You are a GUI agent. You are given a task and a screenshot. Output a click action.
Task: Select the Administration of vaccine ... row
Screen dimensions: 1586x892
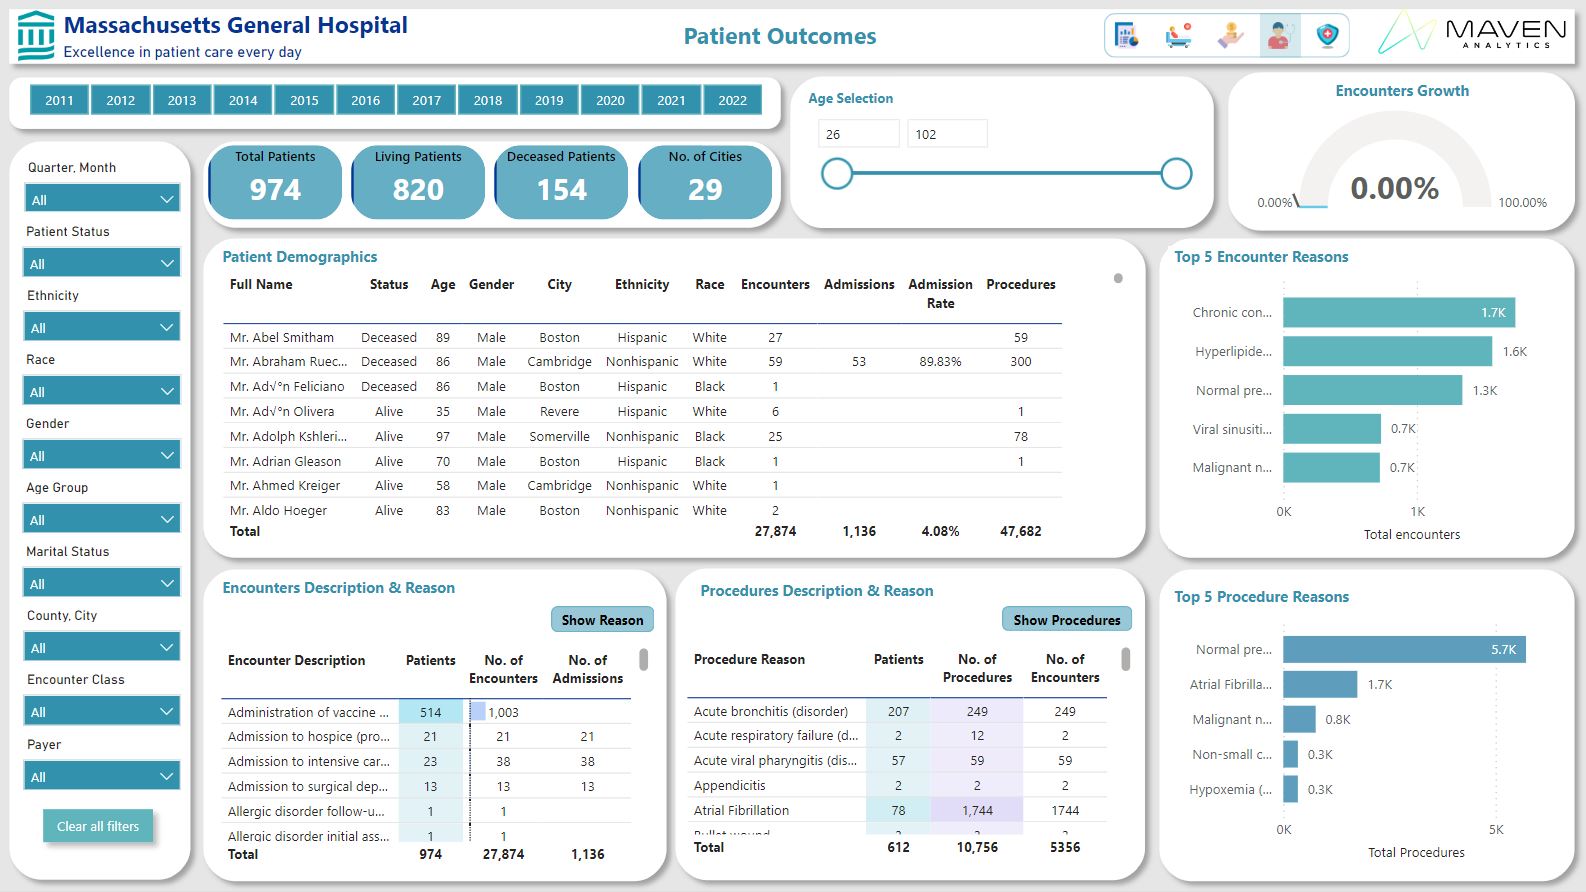(x=426, y=712)
